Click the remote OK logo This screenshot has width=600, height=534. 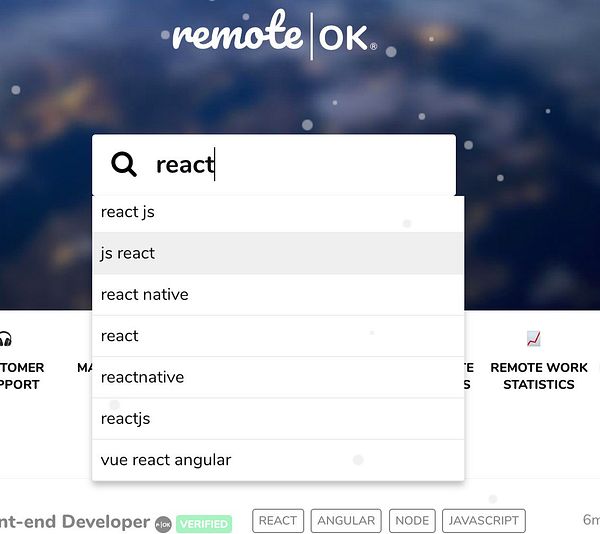pos(275,34)
